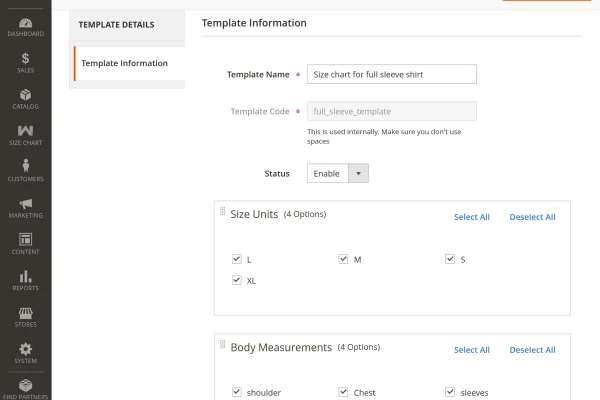The image size is (600, 400).
Task: Uncheck the L size unit checkbox
Action: coord(237,259)
